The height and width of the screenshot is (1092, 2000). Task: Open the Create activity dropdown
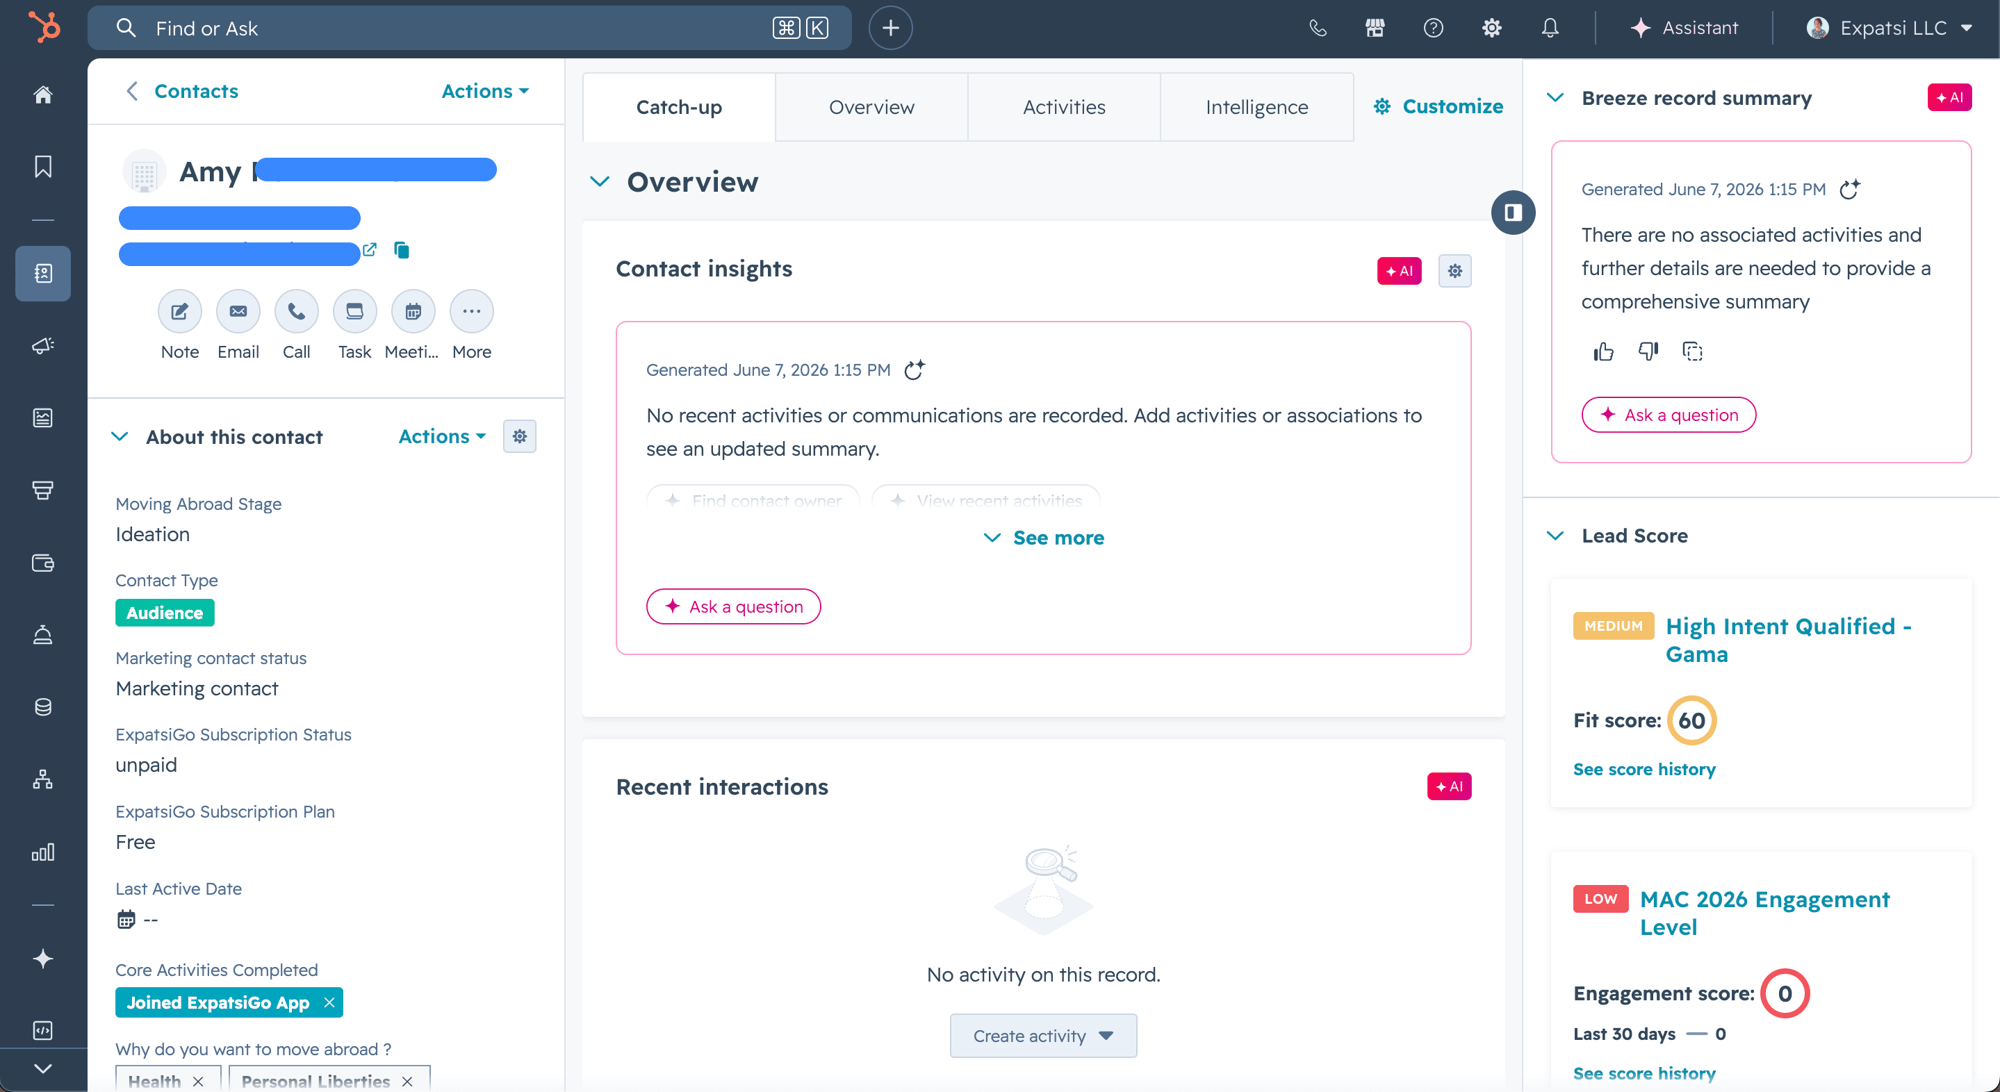pyautogui.click(x=1043, y=1036)
